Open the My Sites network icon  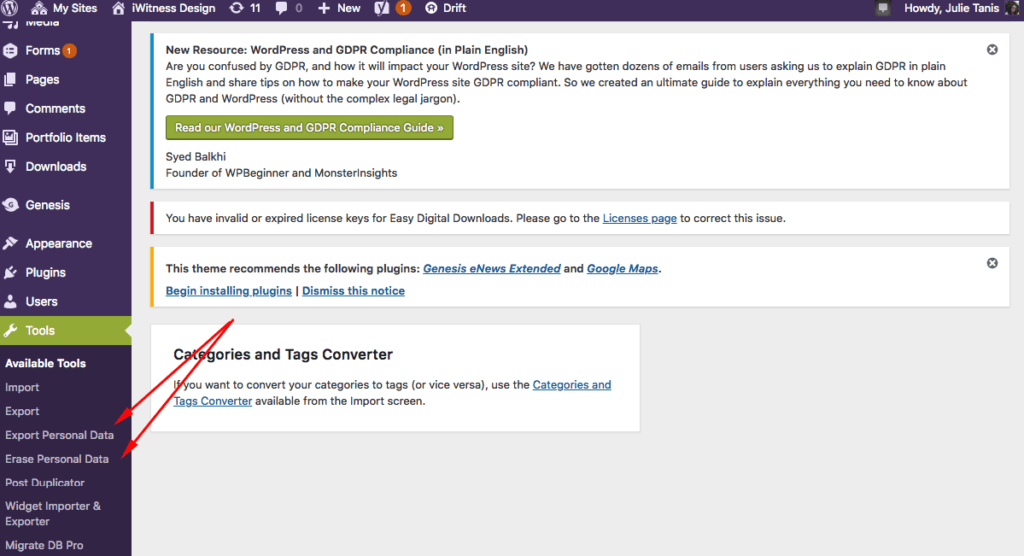tap(39, 8)
